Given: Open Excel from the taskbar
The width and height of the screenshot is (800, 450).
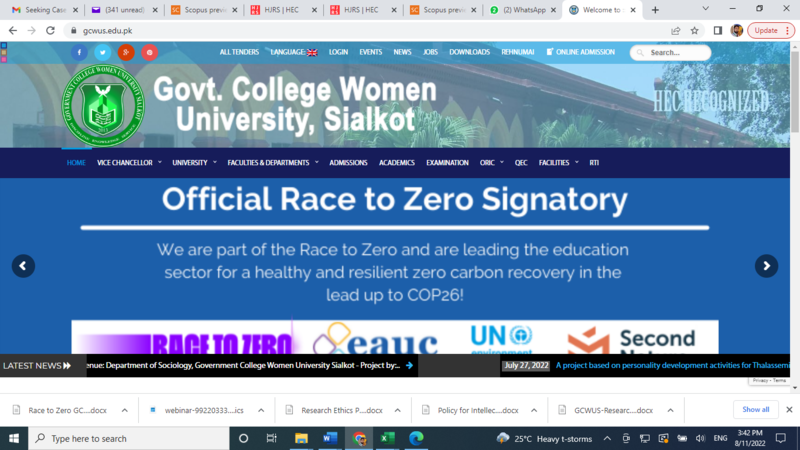Looking at the screenshot, I should (x=388, y=438).
